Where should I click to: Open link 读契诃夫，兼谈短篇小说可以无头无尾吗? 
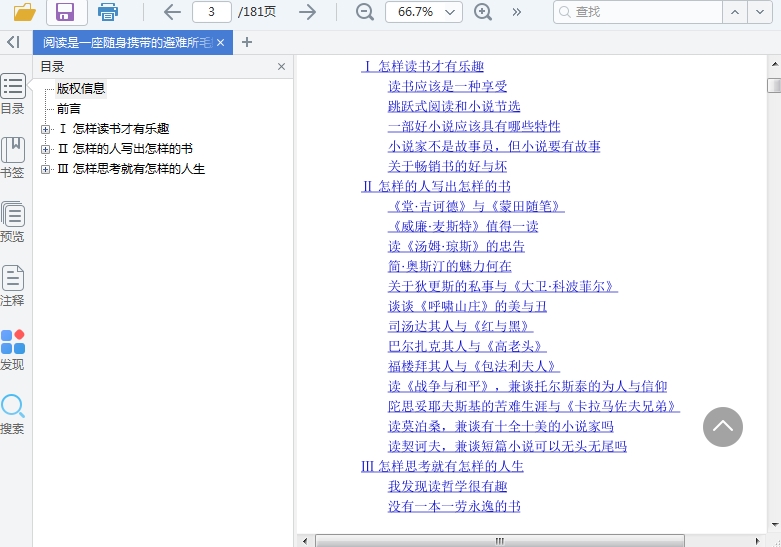507,446
